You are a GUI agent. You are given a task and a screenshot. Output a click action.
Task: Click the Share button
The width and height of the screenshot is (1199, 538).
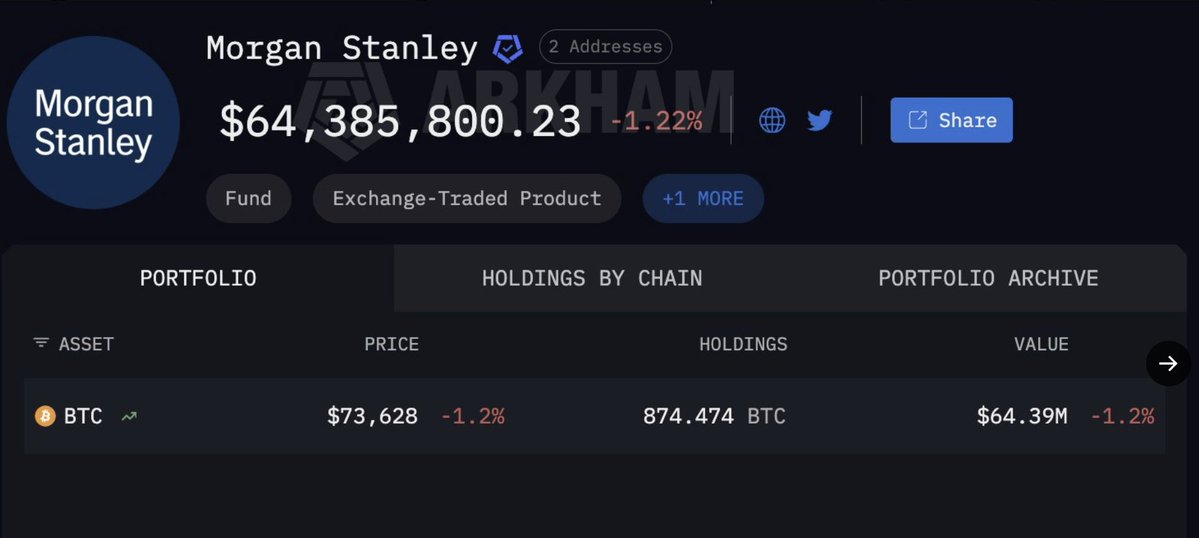pos(951,120)
